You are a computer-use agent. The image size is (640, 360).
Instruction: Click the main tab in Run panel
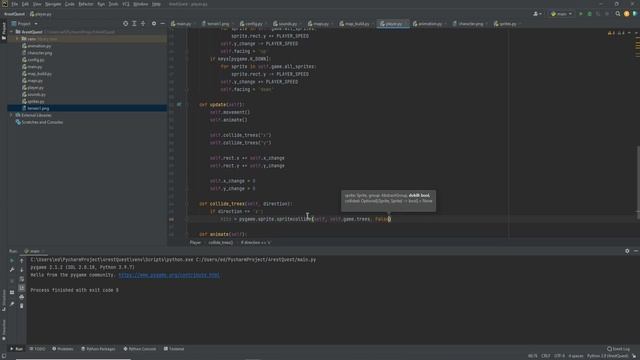coord(34,251)
